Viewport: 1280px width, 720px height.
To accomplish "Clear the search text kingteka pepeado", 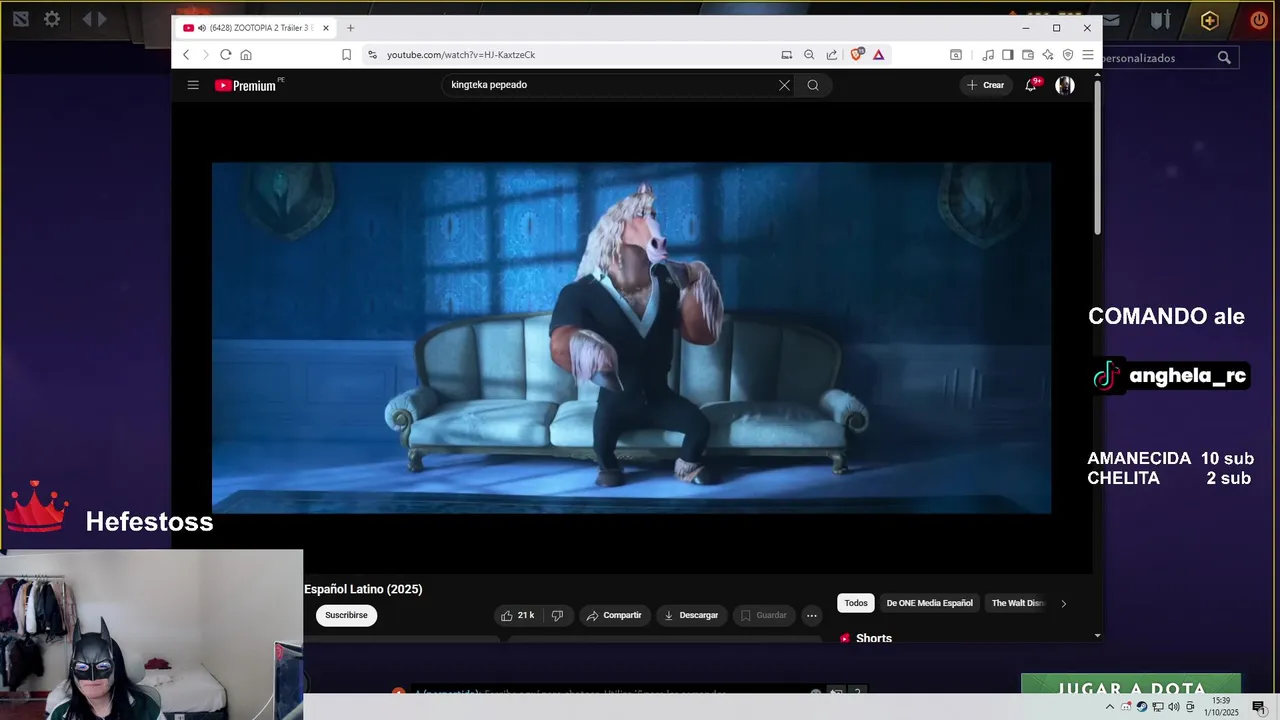I will [784, 85].
